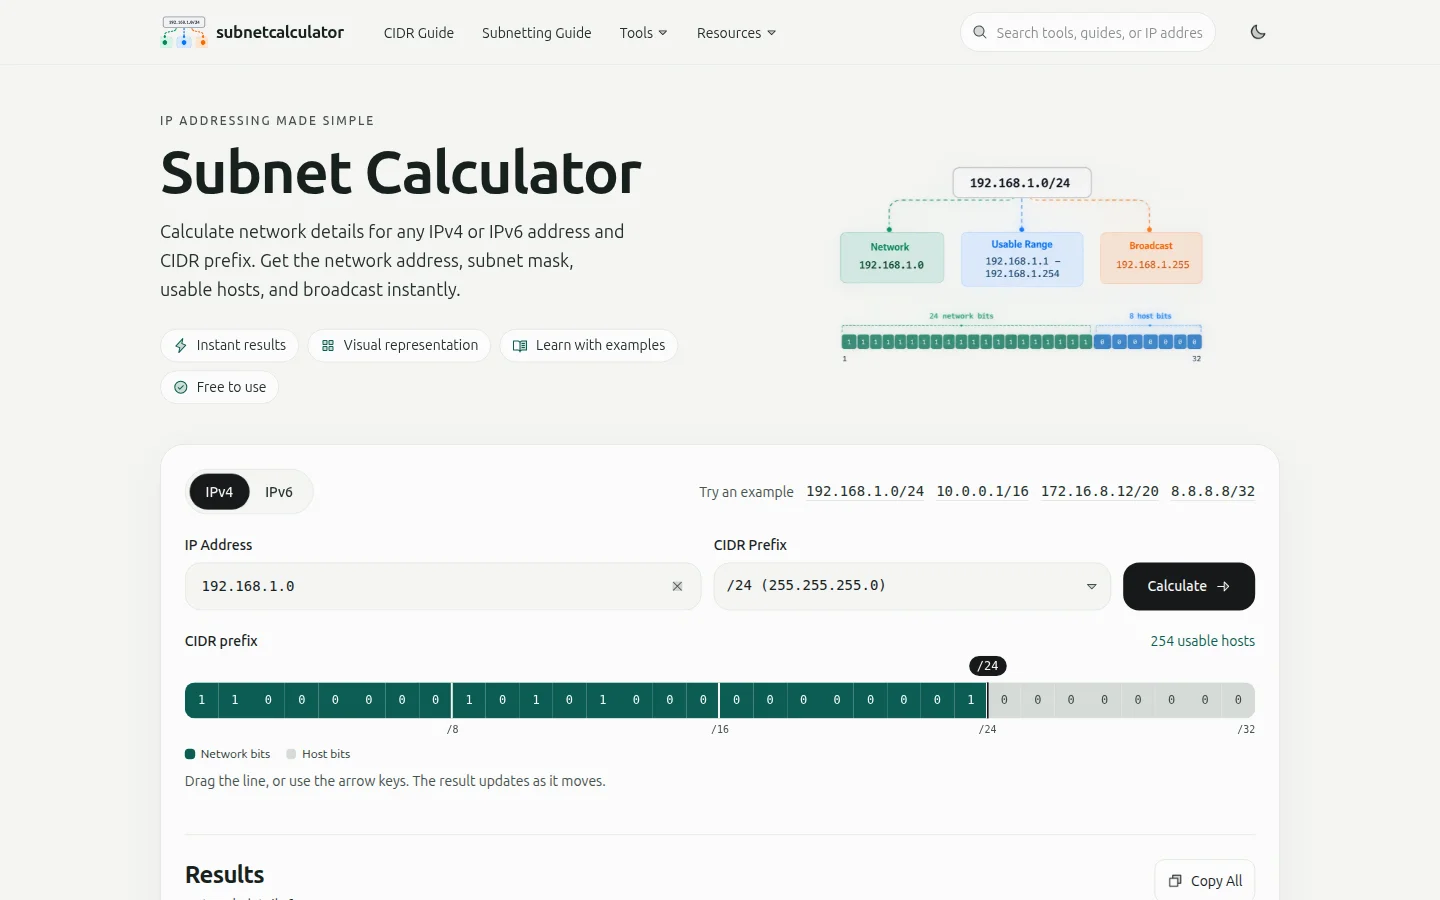Click the subnetcalculator brand name
1440x900 pixels.
click(280, 32)
